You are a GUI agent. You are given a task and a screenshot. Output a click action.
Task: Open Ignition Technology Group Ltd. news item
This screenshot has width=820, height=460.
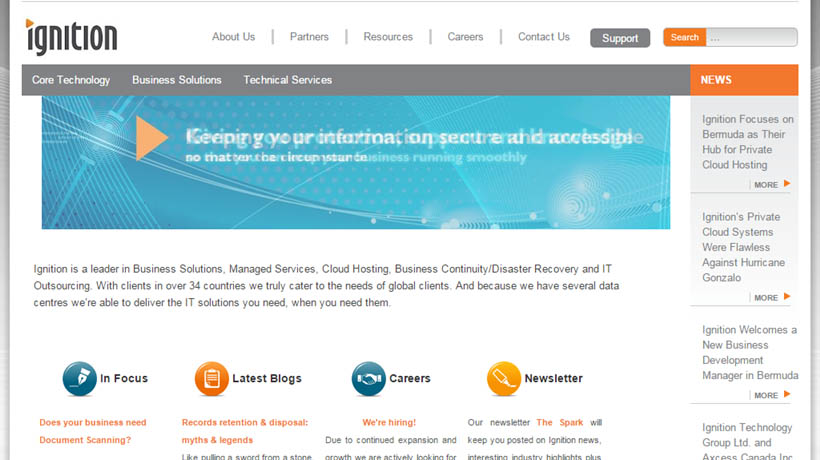747,442
